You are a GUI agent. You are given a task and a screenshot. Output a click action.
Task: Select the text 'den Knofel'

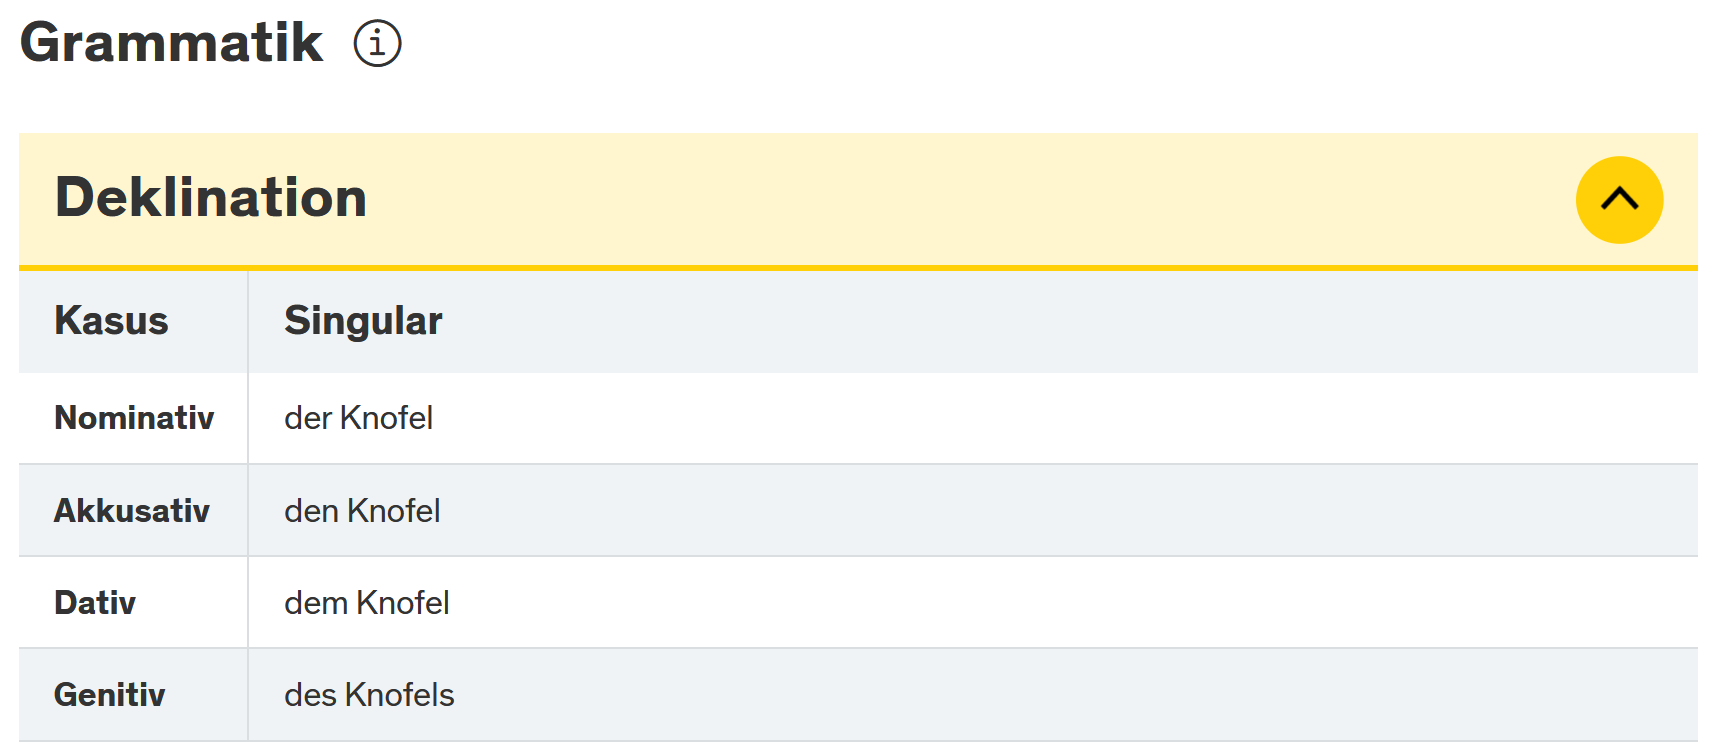click(x=362, y=511)
